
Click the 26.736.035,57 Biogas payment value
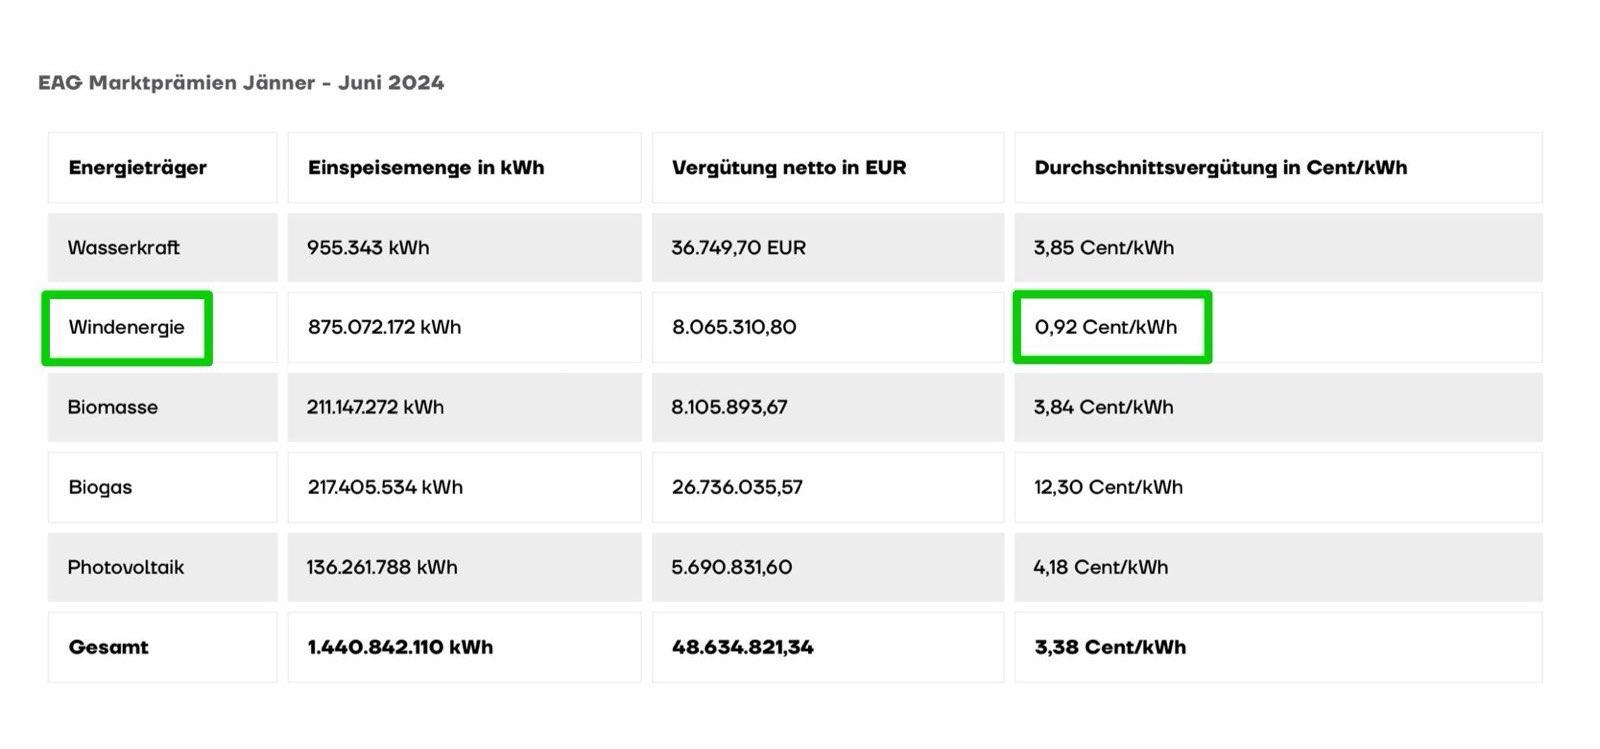click(738, 487)
